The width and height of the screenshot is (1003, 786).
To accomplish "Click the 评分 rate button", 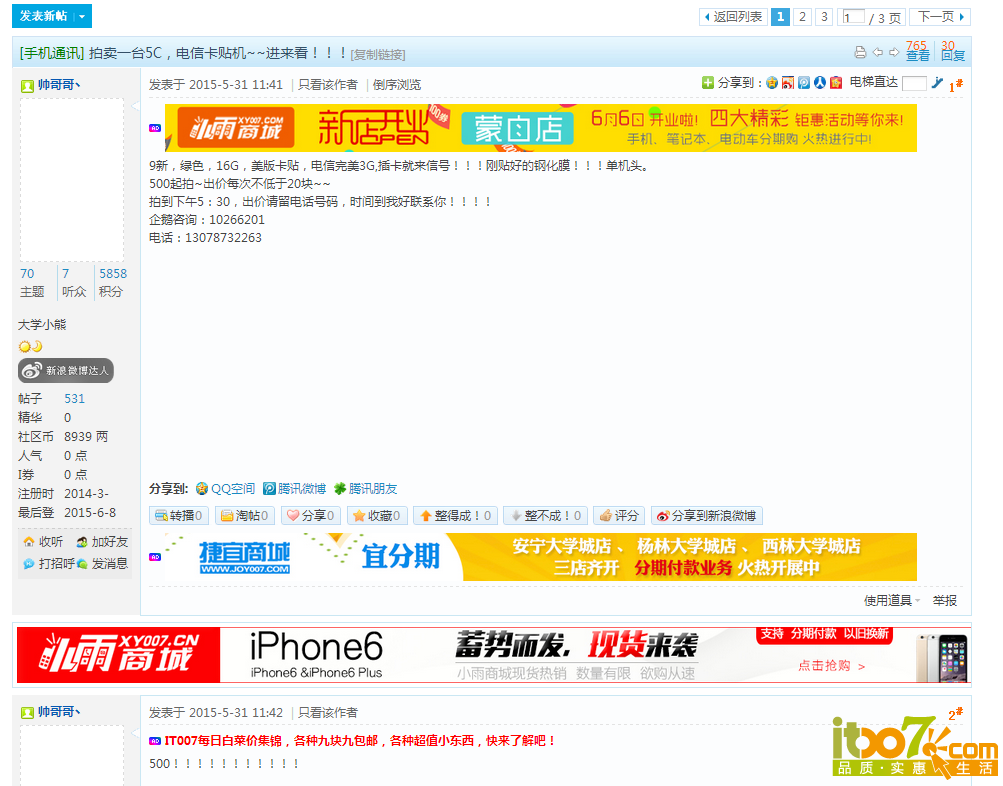I will (x=619, y=515).
